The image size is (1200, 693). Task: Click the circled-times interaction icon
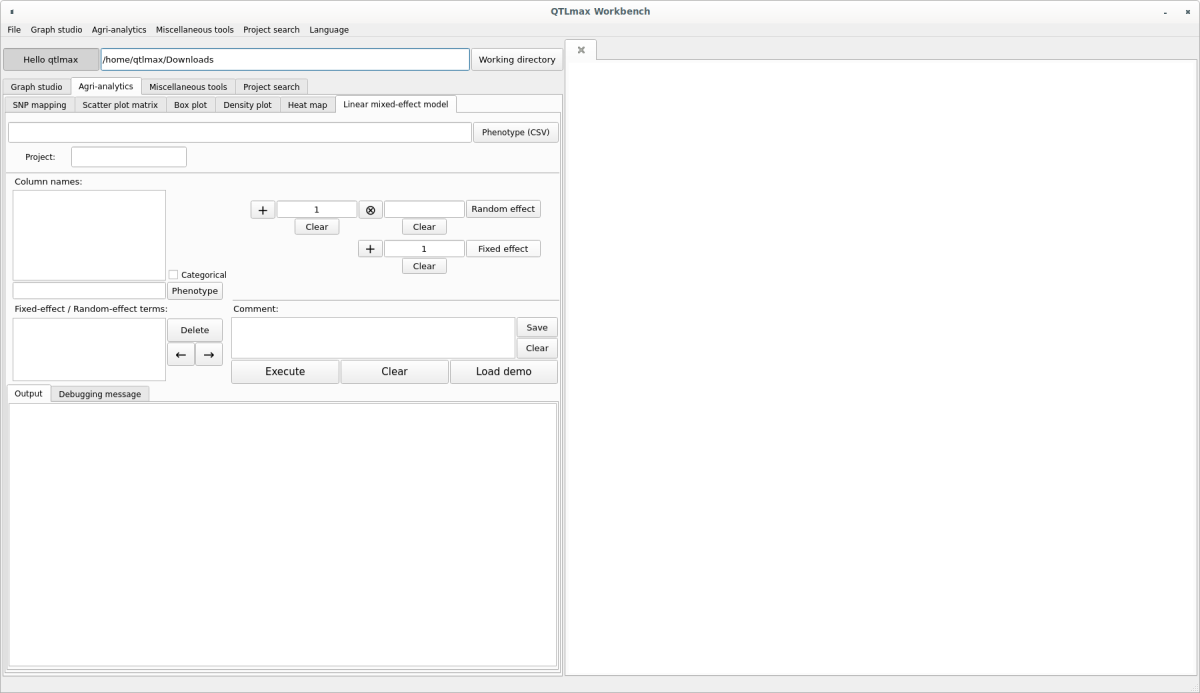click(x=370, y=210)
